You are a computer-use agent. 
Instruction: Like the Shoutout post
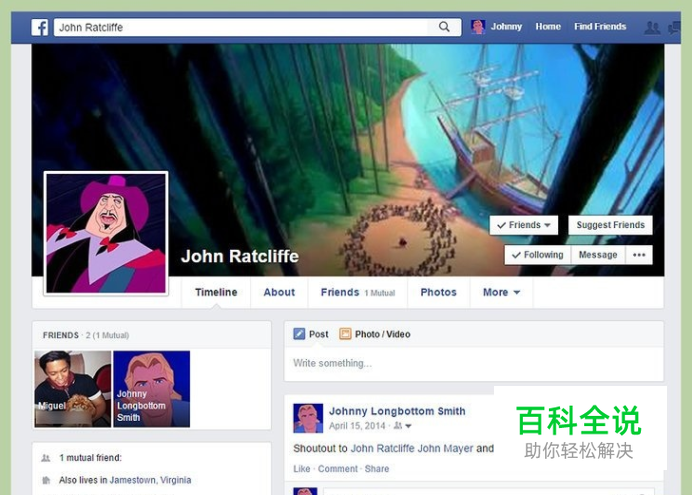pos(301,469)
